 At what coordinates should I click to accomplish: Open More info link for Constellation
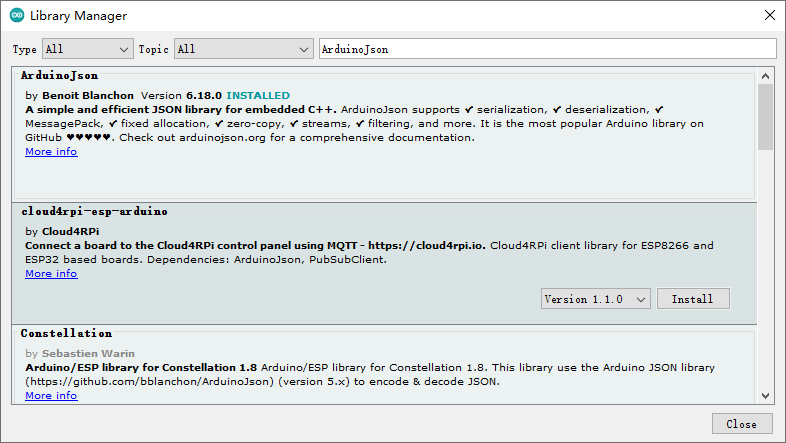tap(51, 395)
